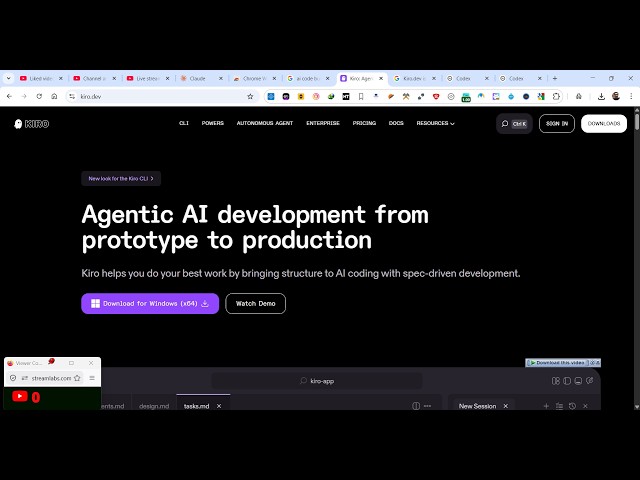This screenshot has height=480, width=640.
Task: Toggle the sidebar layout icon in demo
Action: [567, 381]
